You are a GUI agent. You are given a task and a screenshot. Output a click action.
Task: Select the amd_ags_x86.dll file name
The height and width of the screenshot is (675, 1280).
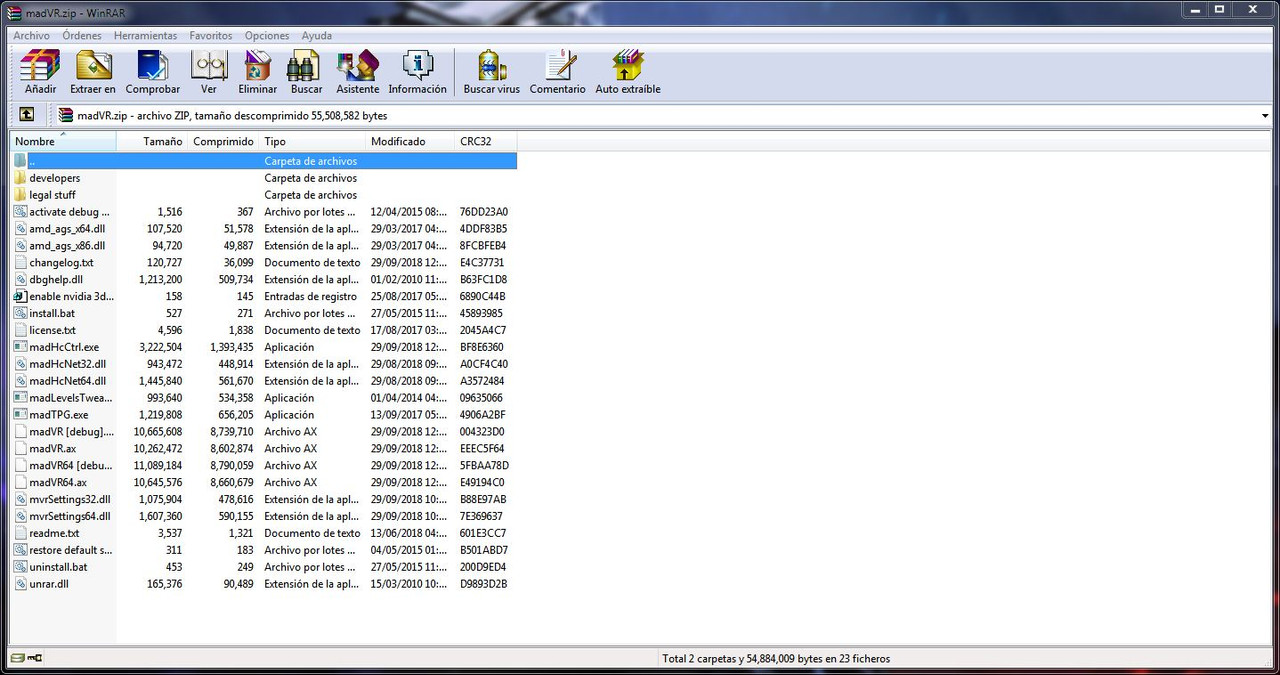coord(67,246)
